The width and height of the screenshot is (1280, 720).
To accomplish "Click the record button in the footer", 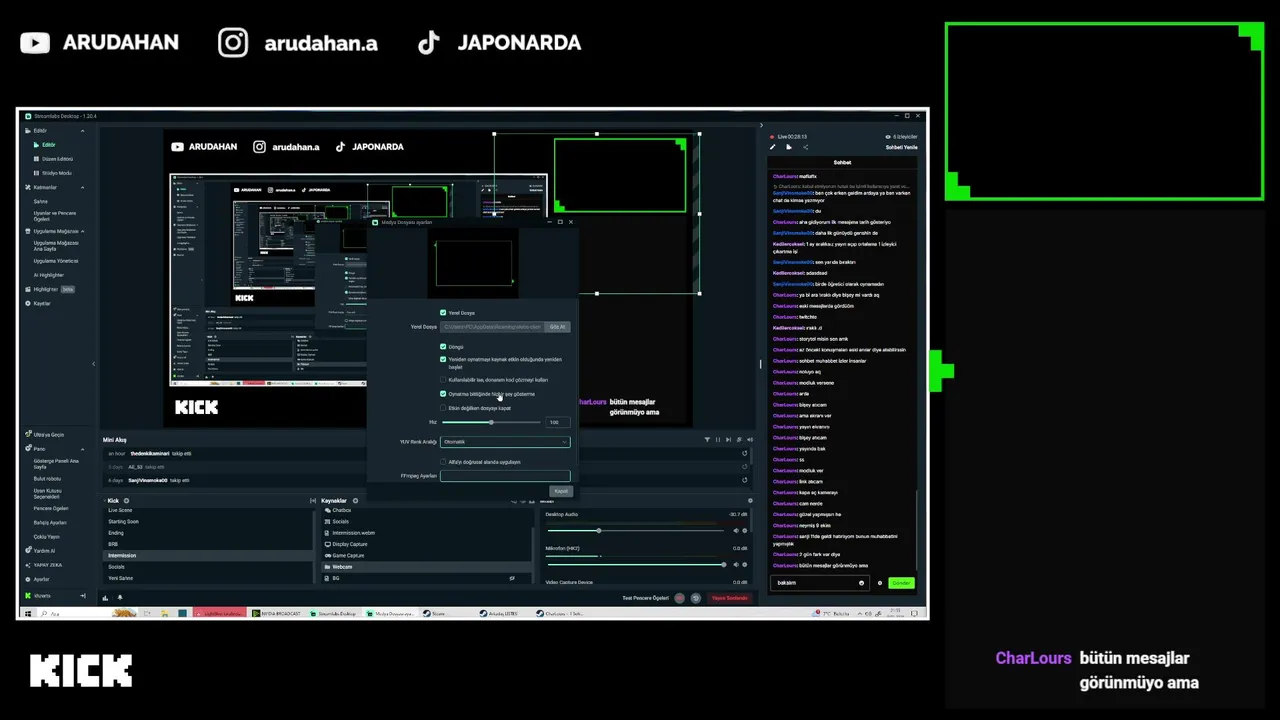I will pos(679,598).
